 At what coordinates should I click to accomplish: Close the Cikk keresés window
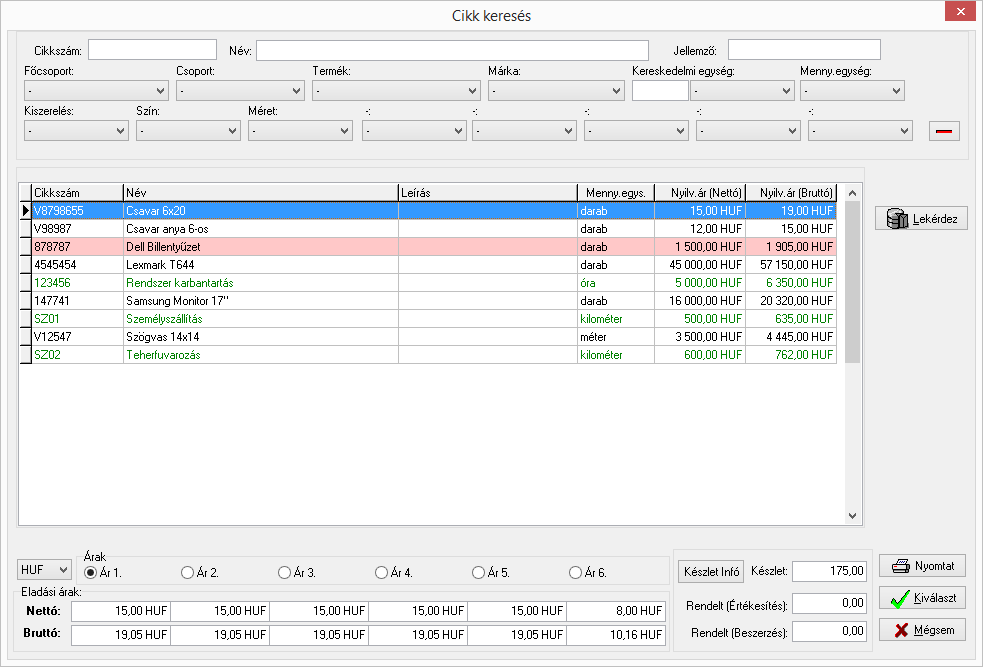[961, 12]
